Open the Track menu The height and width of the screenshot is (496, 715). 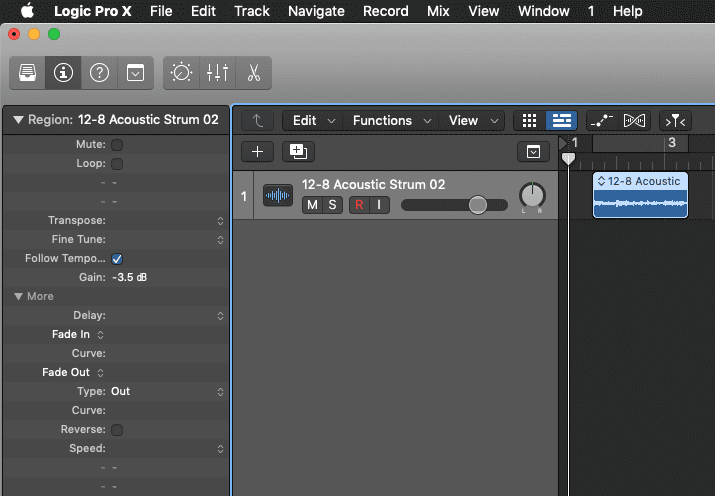[x=252, y=11]
